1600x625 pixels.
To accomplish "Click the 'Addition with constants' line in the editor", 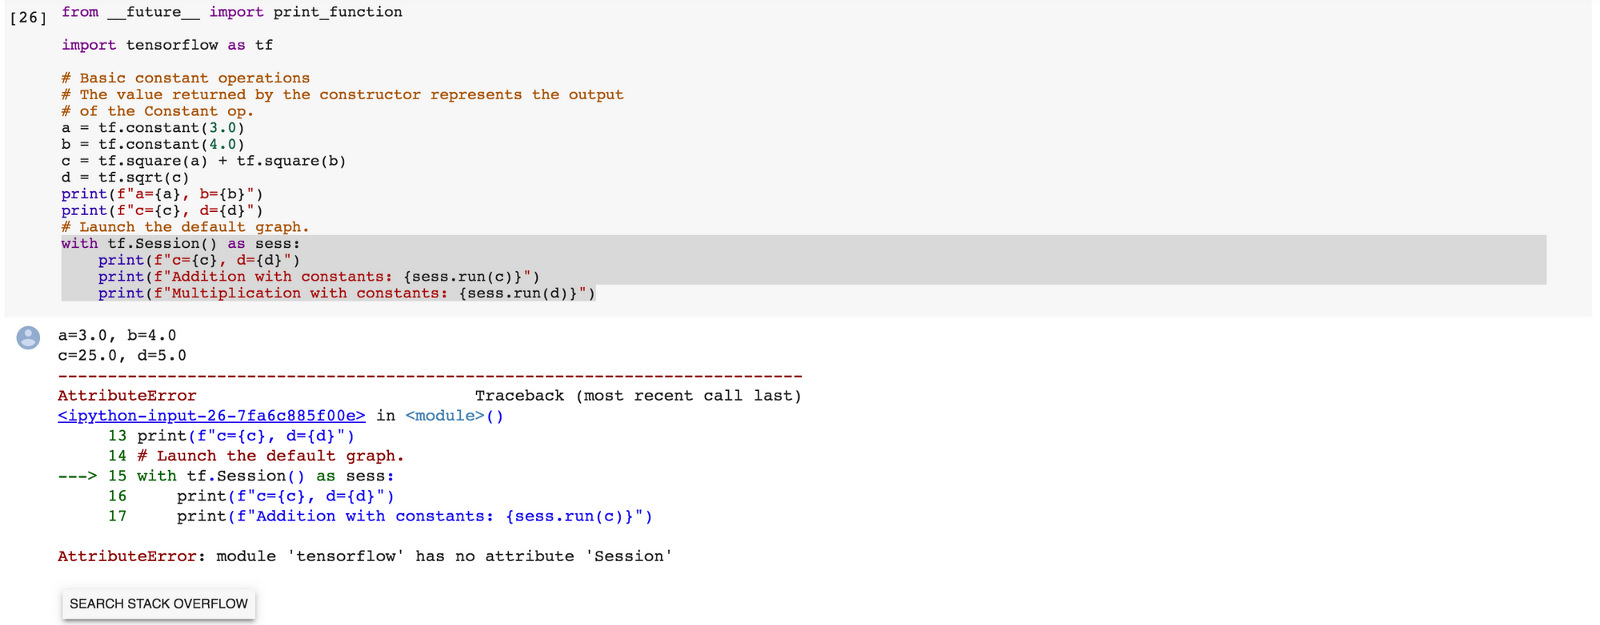I will (x=319, y=277).
